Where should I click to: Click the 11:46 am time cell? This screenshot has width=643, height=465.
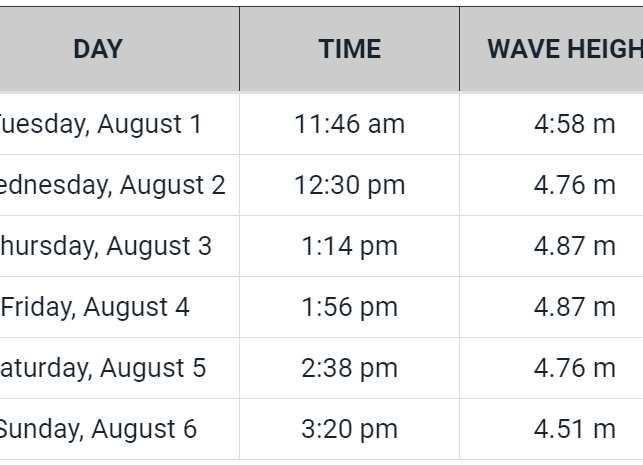pyautogui.click(x=349, y=124)
